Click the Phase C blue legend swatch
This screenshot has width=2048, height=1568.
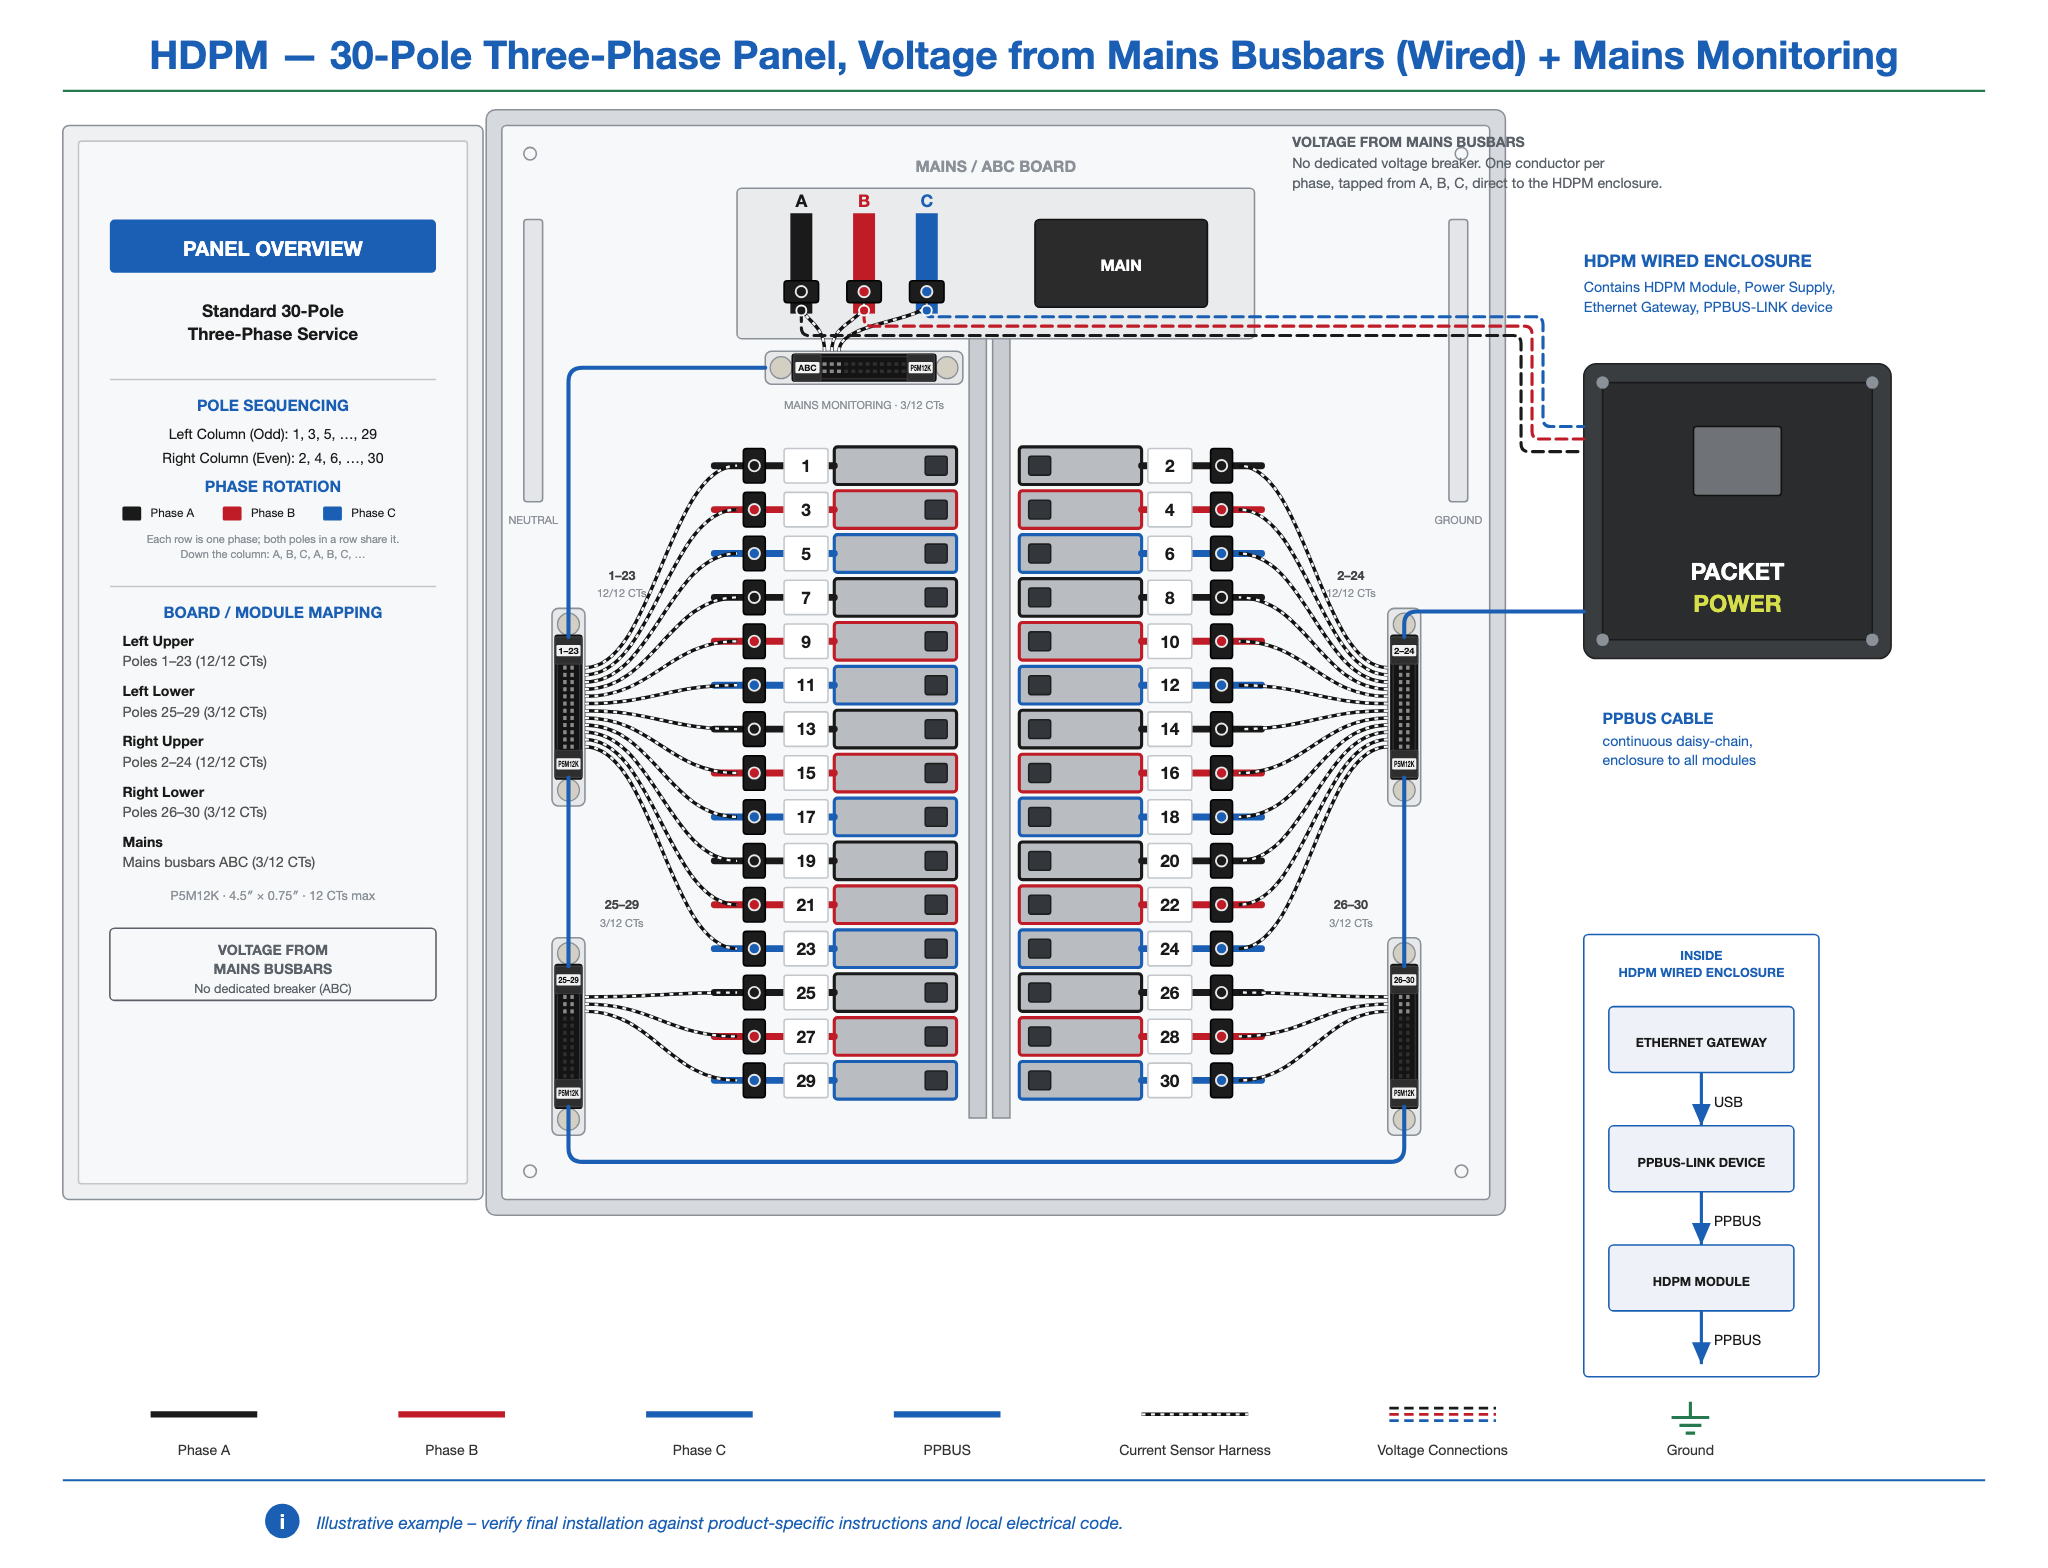[x=333, y=513]
